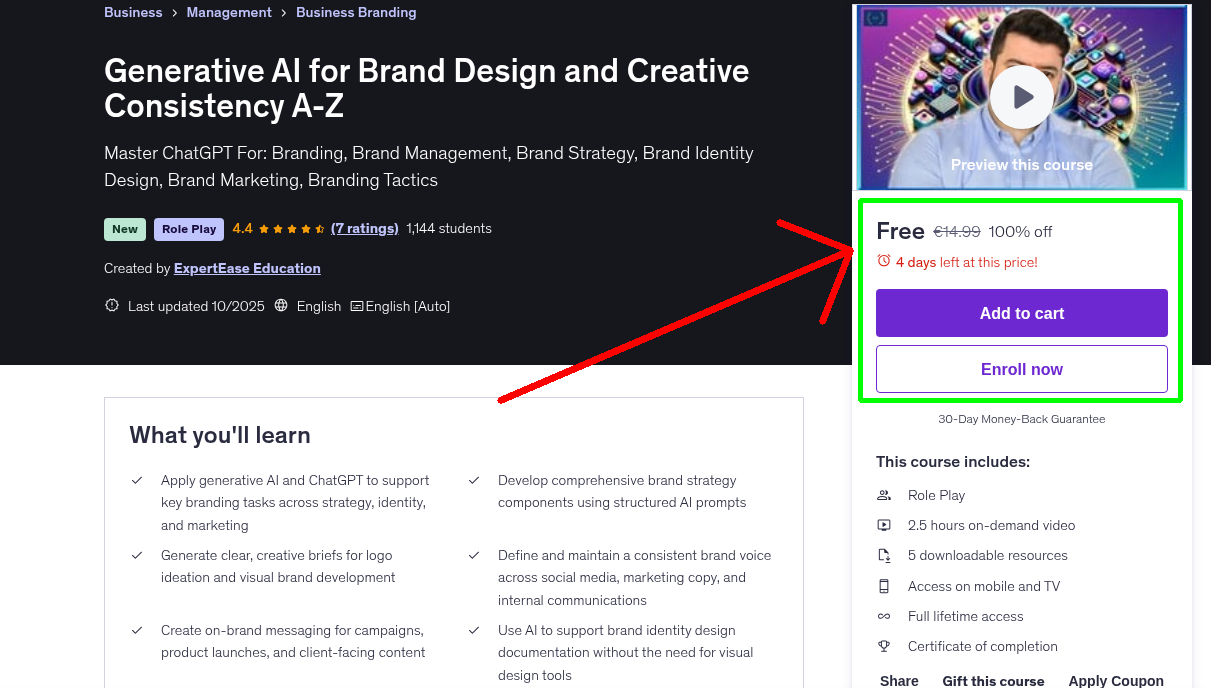Click Enroll now

1021,369
